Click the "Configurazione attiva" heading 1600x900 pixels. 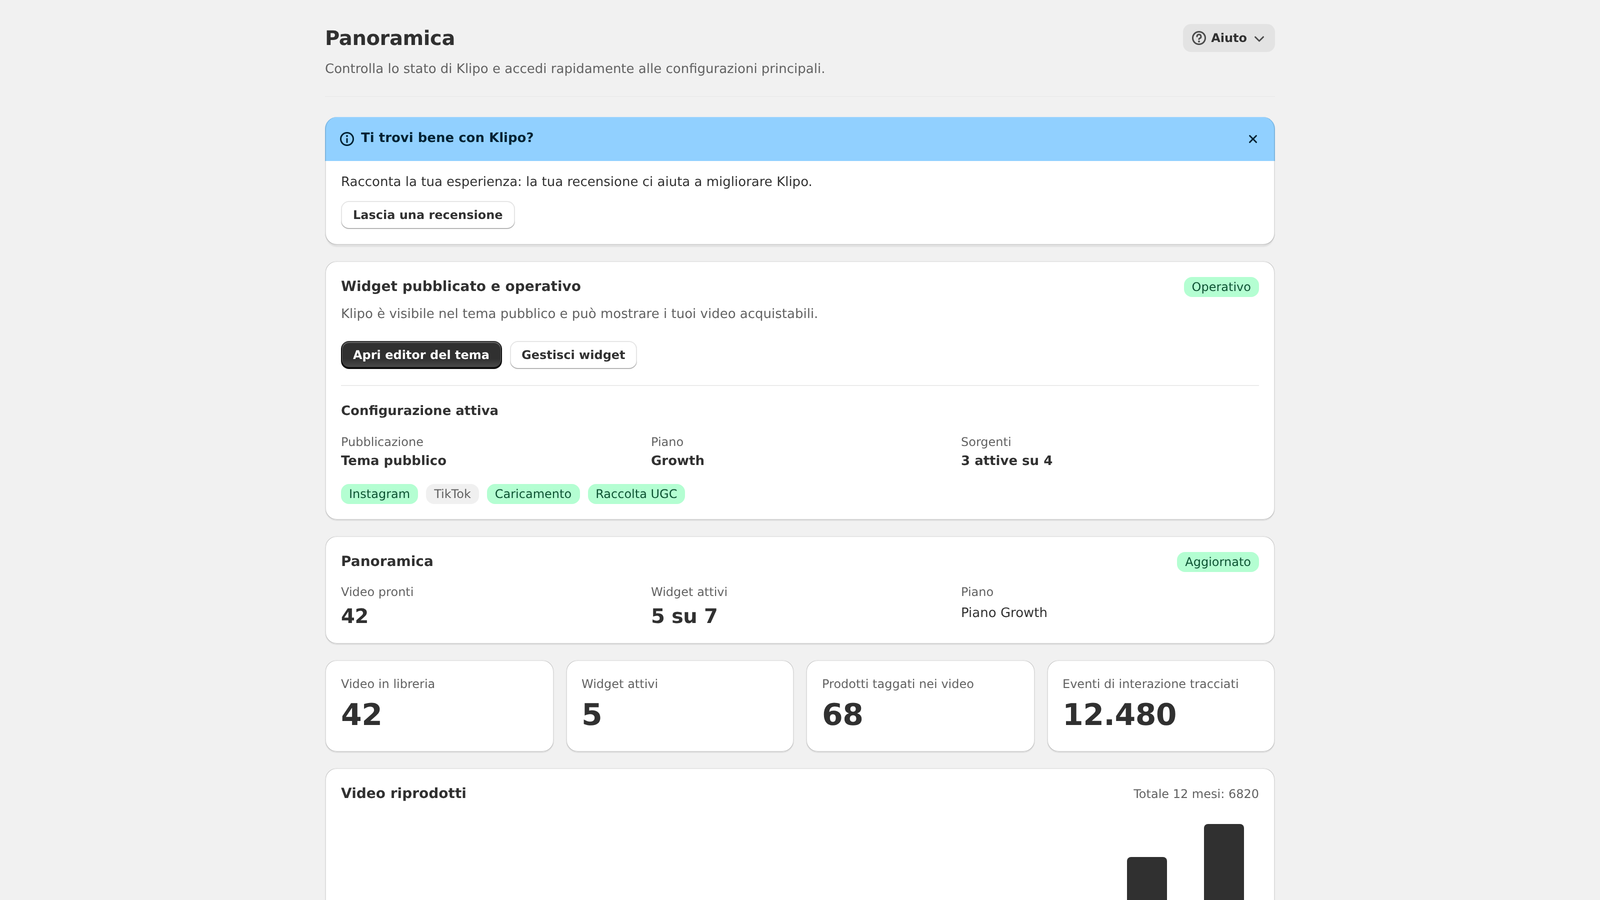pos(419,411)
